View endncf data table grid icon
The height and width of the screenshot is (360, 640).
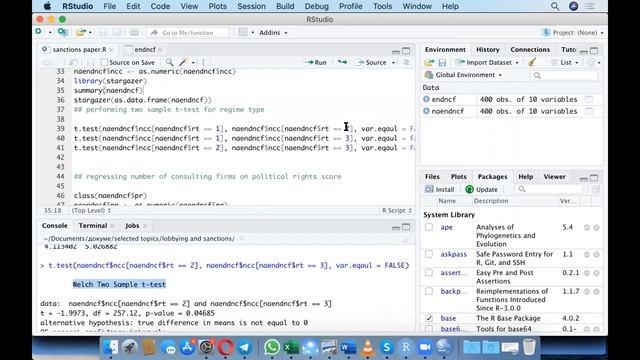click(589, 99)
